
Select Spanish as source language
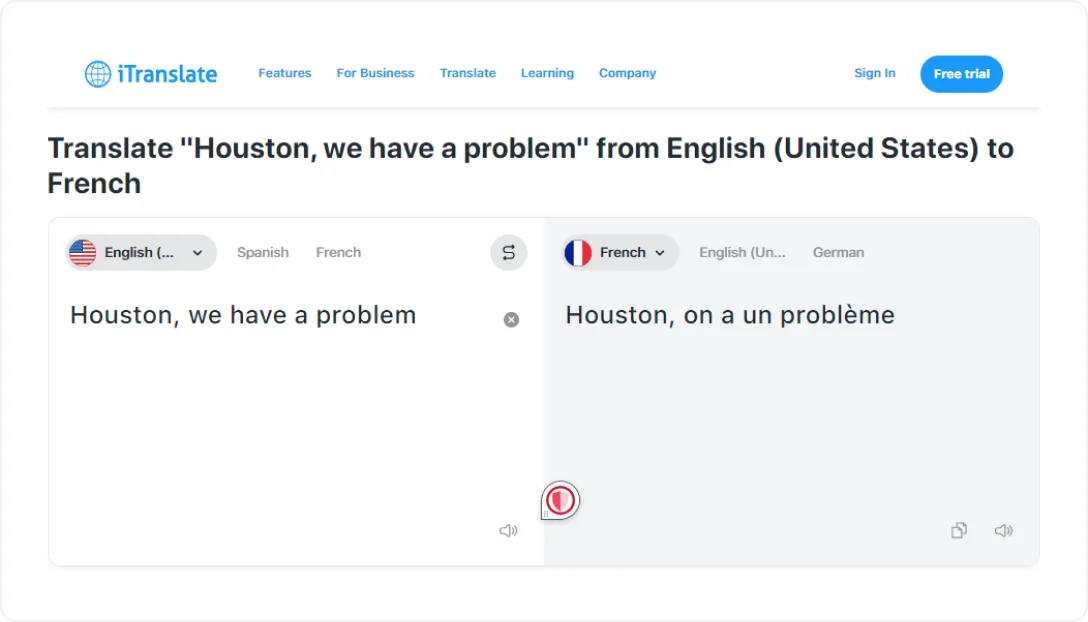coord(263,253)
